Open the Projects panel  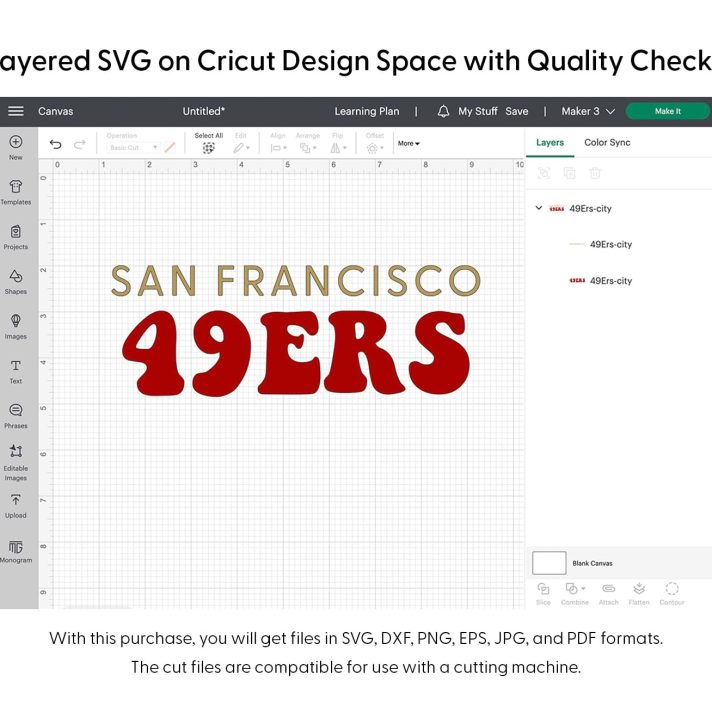[x=16, y=237]
